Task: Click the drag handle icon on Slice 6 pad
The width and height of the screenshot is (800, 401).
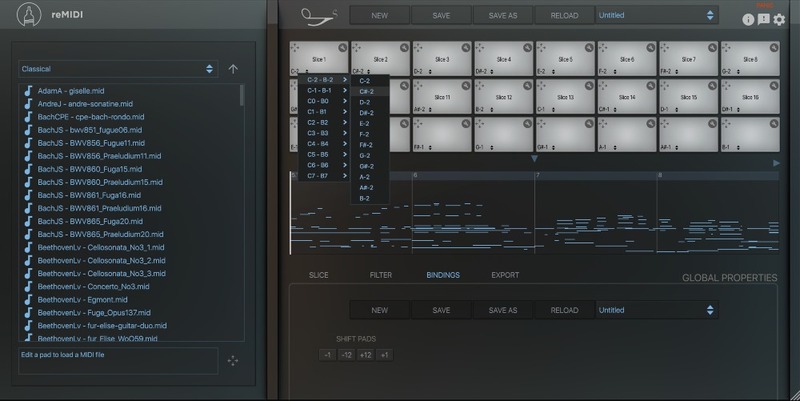Action: [604, 47]
